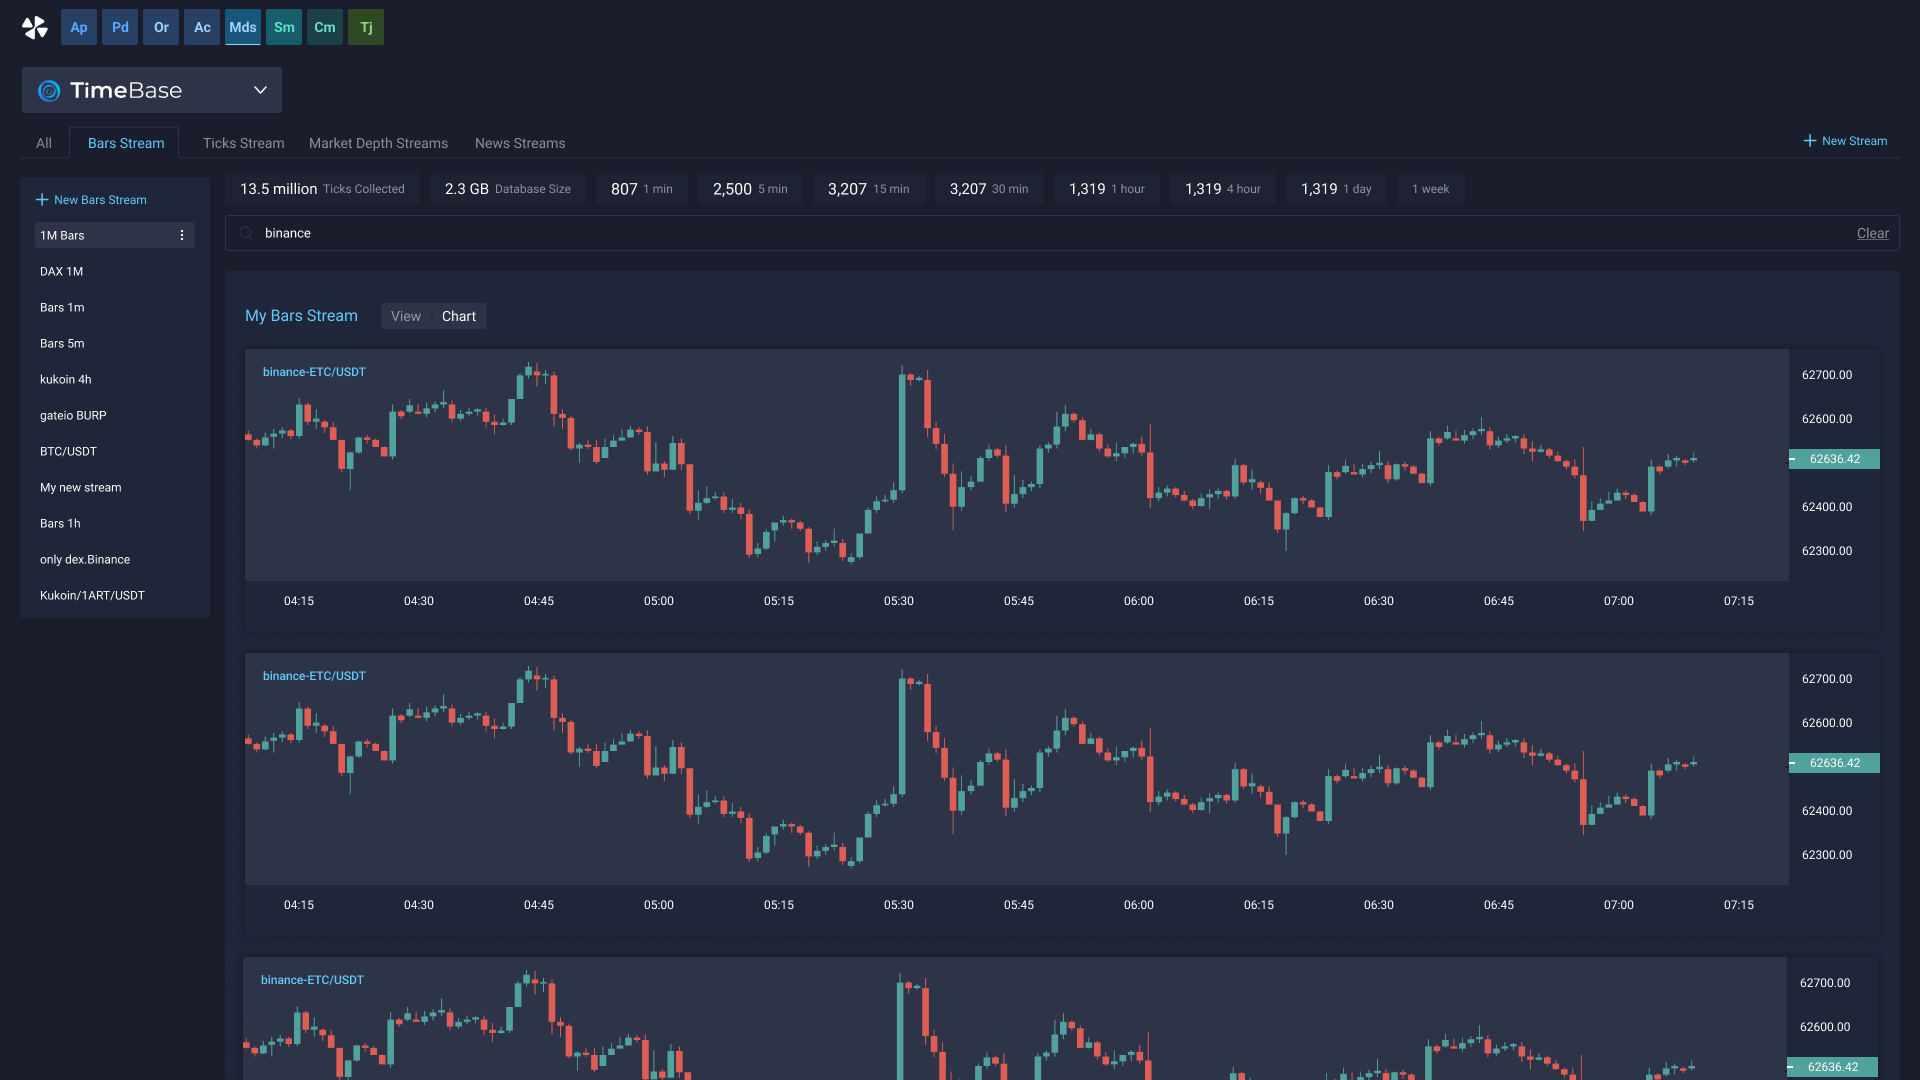Click the search magnifier icon

246,233
